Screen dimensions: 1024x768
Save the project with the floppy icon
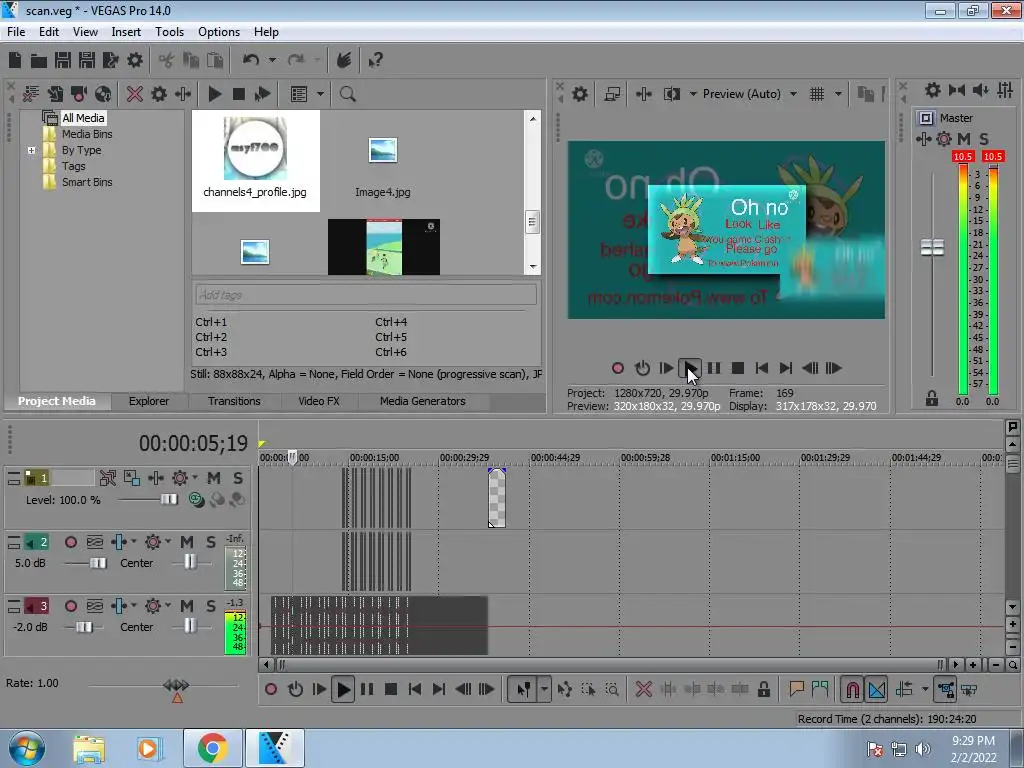click(x=63, y=60)
